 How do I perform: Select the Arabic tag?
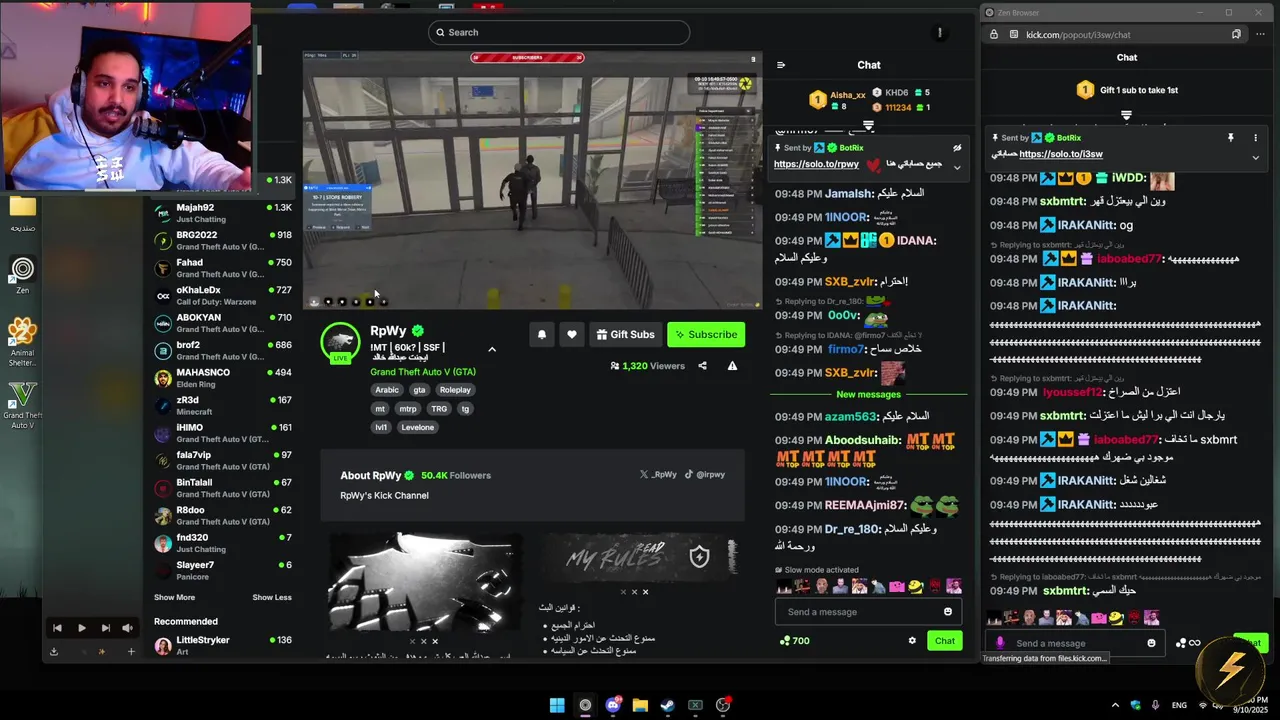tap(387, 390)
